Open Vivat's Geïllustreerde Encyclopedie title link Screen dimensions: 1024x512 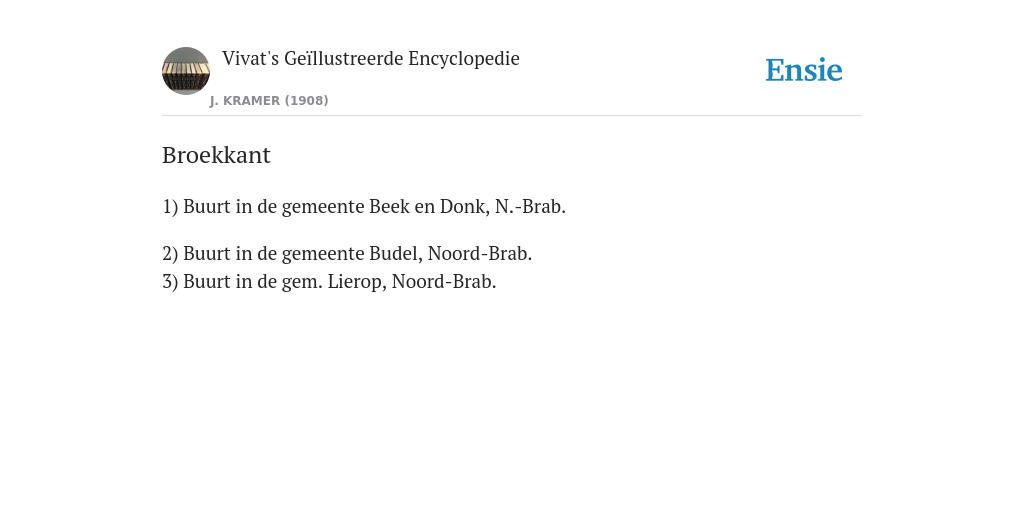(370, 58)
